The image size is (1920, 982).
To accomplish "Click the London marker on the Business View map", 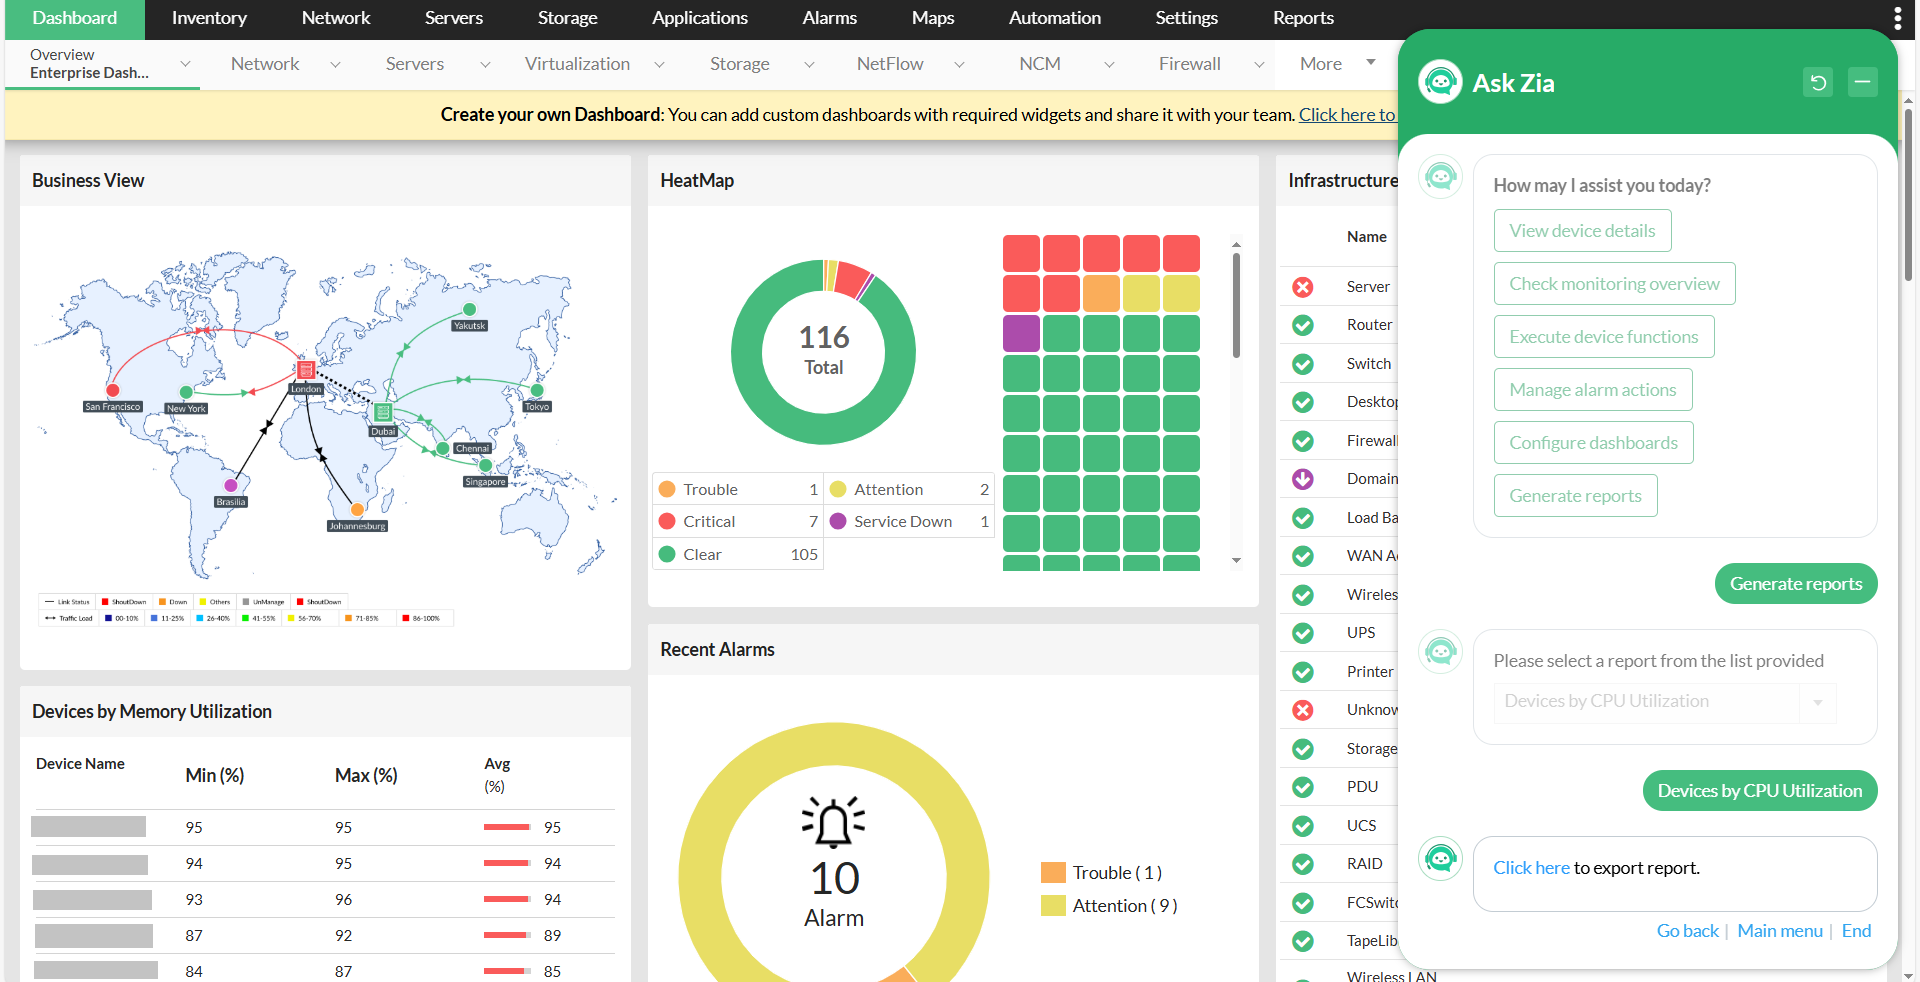I will 306,370.
